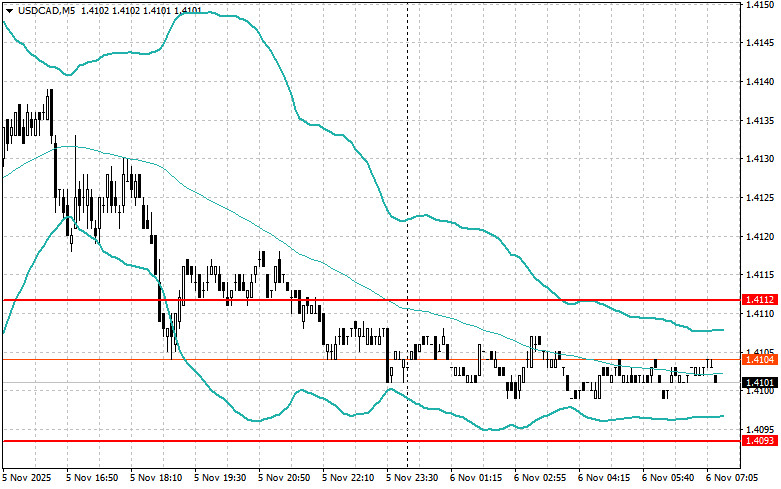
Task: Click the 5 Nov 23:30 time label
Action: pyautogui.click(x=412, y=478)
